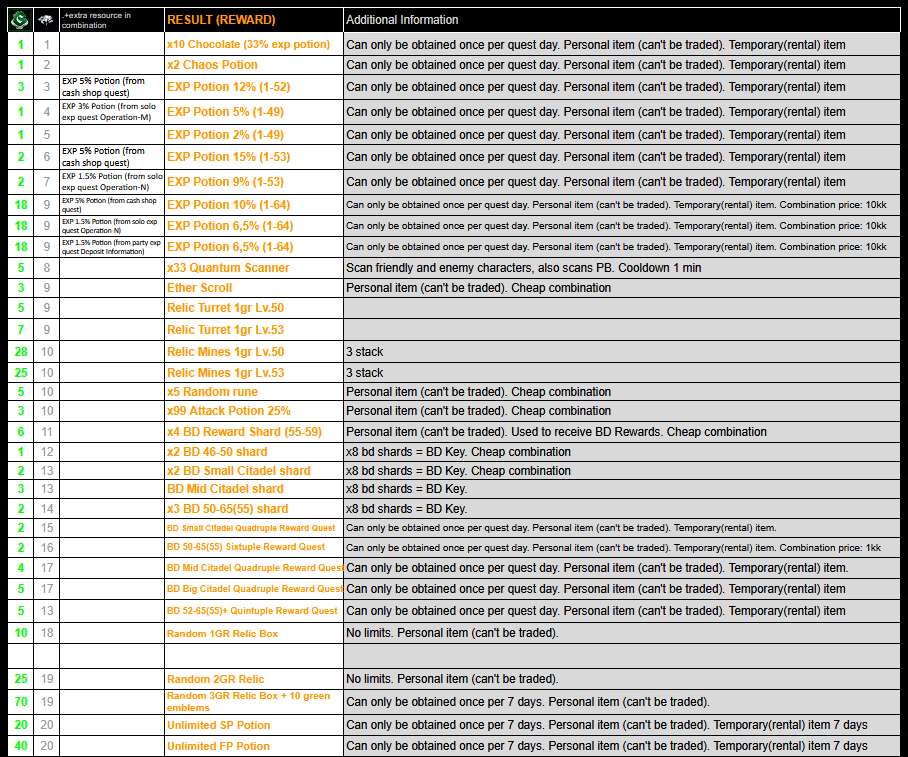The image size is (908, 757).
Task: Click the x10 Chocolate (33% exp potion) reward
Action: click(x=248, y=44)
